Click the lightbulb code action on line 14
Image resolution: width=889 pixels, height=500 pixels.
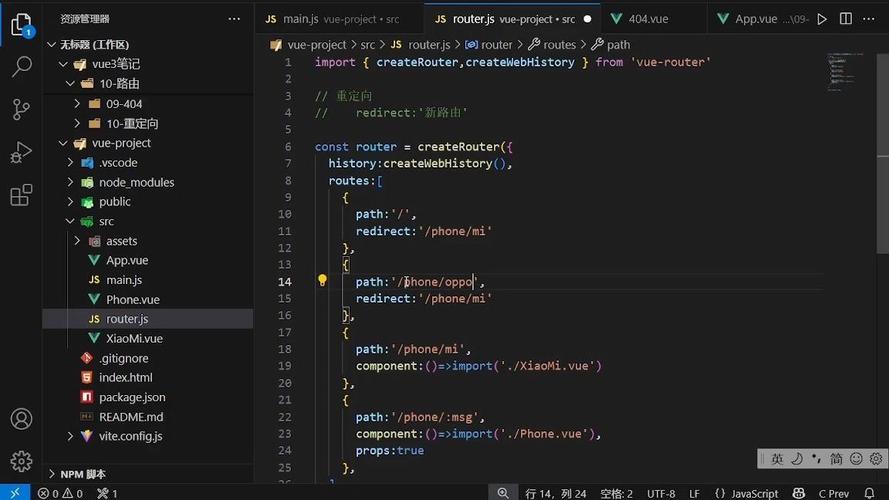click(x=322, y=281)
